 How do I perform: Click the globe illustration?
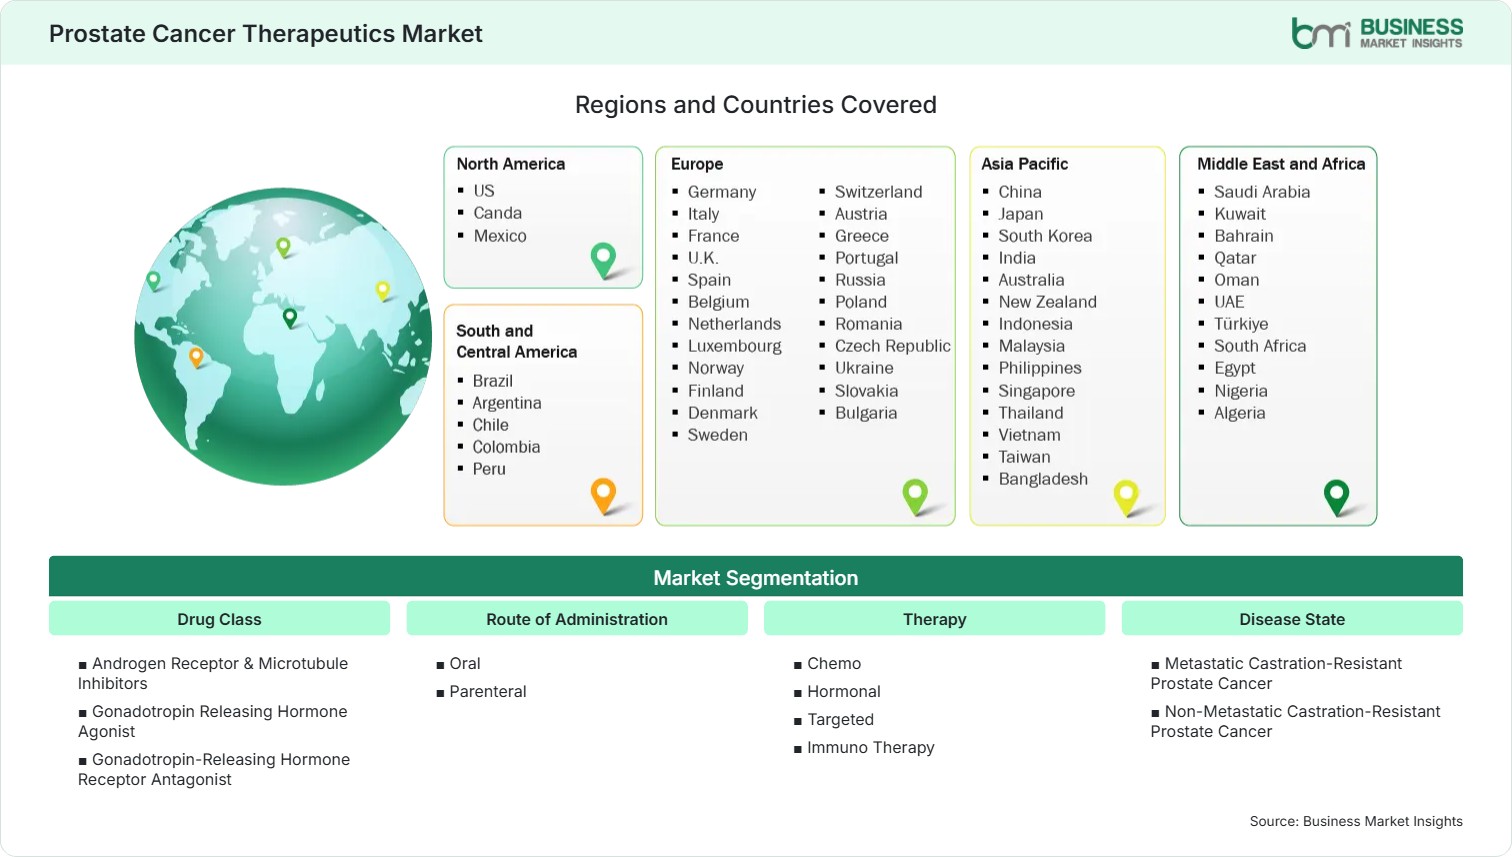tap(284, 337)
